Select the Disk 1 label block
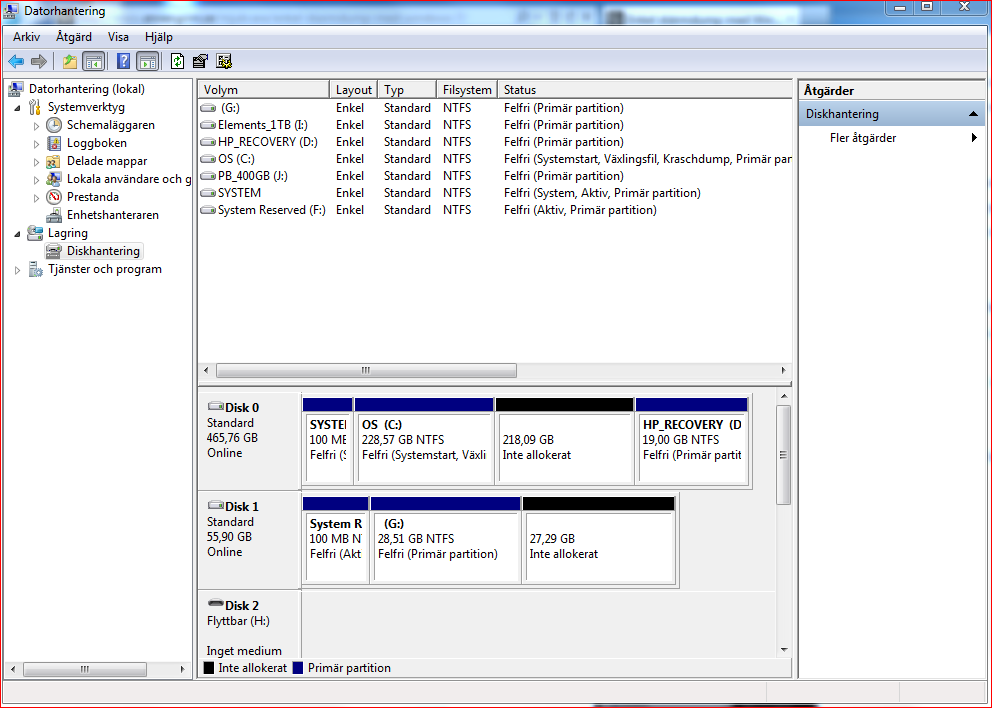This screenshot has width=992, height=708. (x=249, y=540)
